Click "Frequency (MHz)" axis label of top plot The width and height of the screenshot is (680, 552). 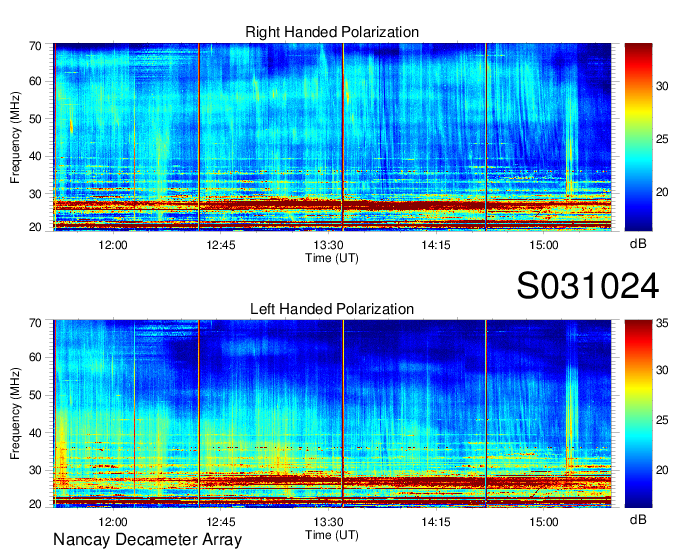[15, 137]
